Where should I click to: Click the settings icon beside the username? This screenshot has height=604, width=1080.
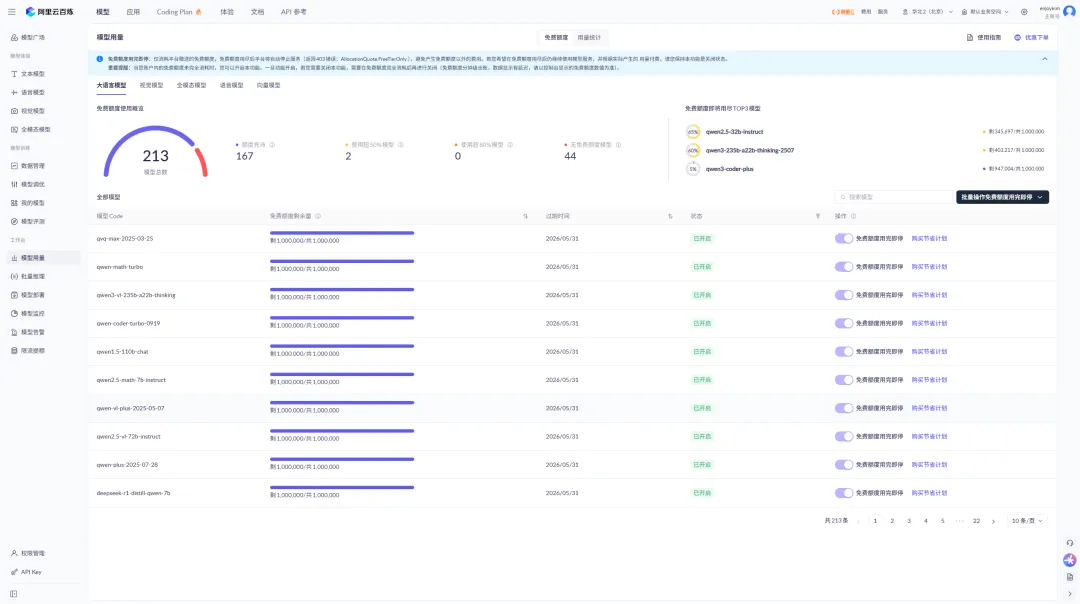click(x=1024, y=12)
